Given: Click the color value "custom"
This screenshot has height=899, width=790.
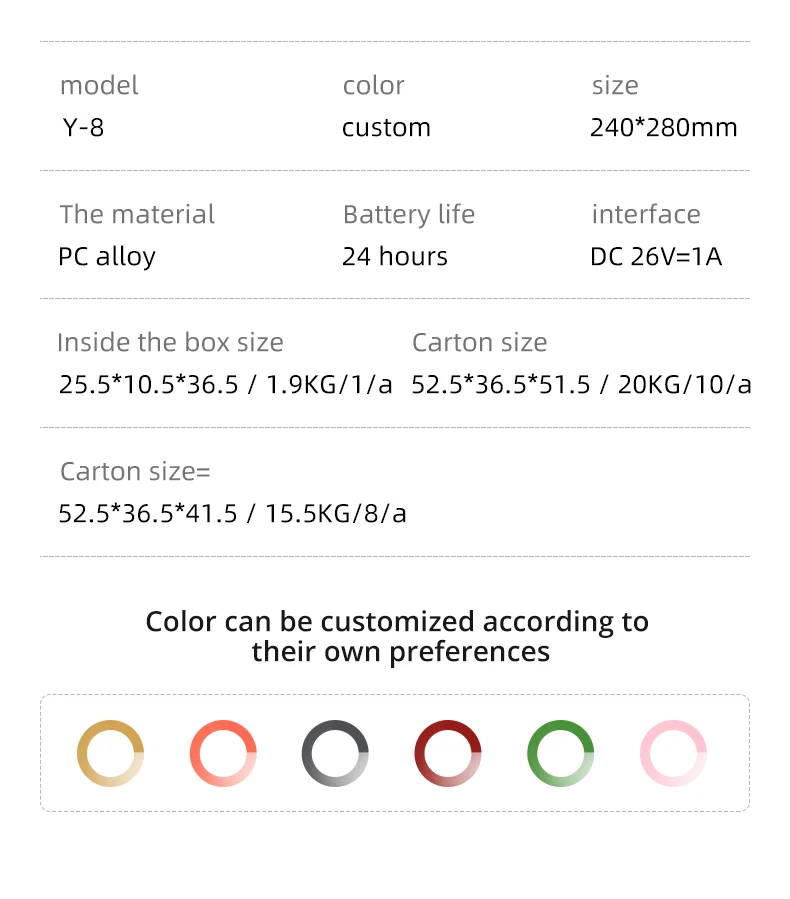Looking at the screenshot, I should point(386,128).
